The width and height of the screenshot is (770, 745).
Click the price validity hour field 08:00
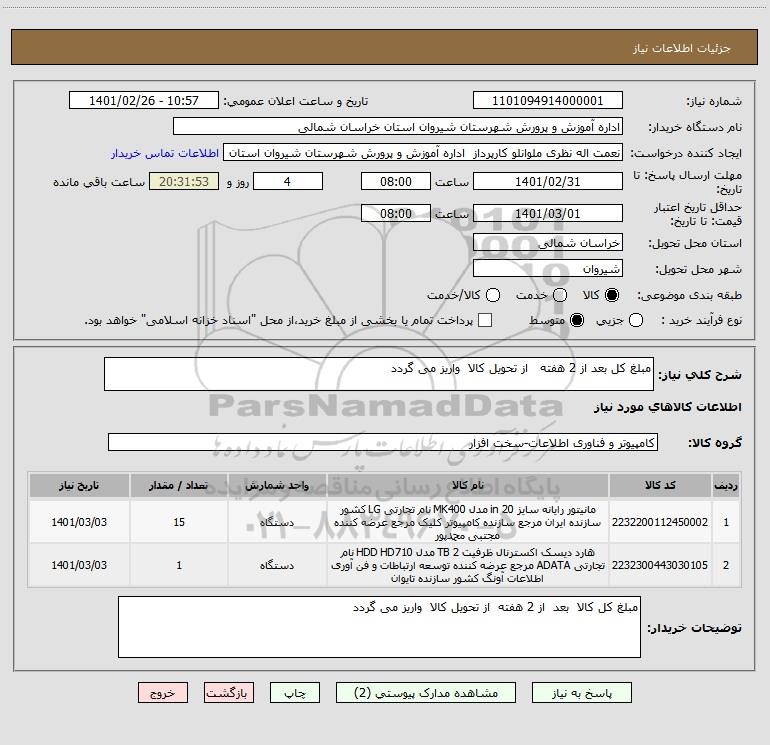coord(396,213)
